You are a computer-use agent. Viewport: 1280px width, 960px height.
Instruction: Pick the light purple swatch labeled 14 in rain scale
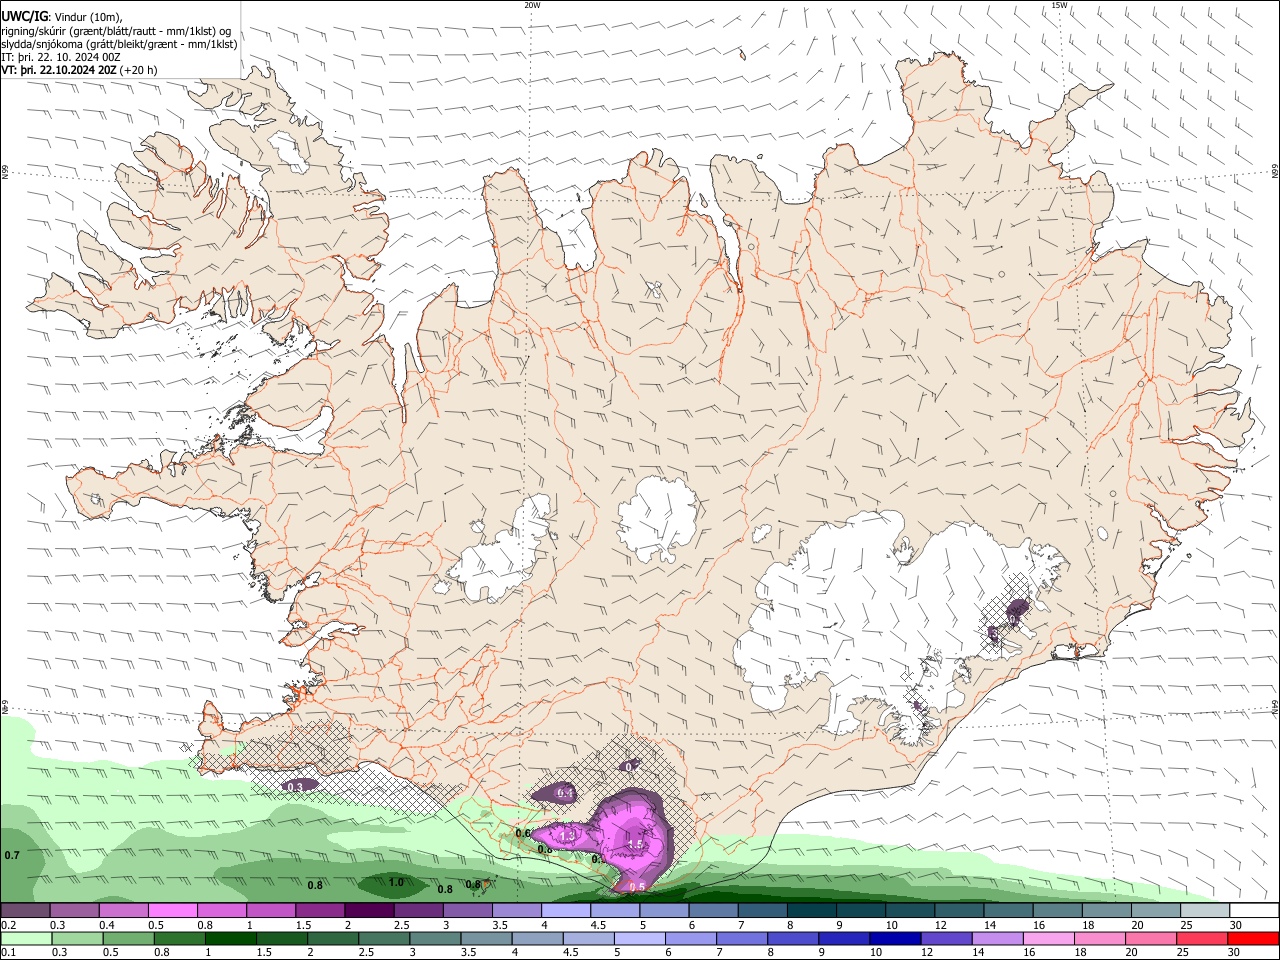997,939
